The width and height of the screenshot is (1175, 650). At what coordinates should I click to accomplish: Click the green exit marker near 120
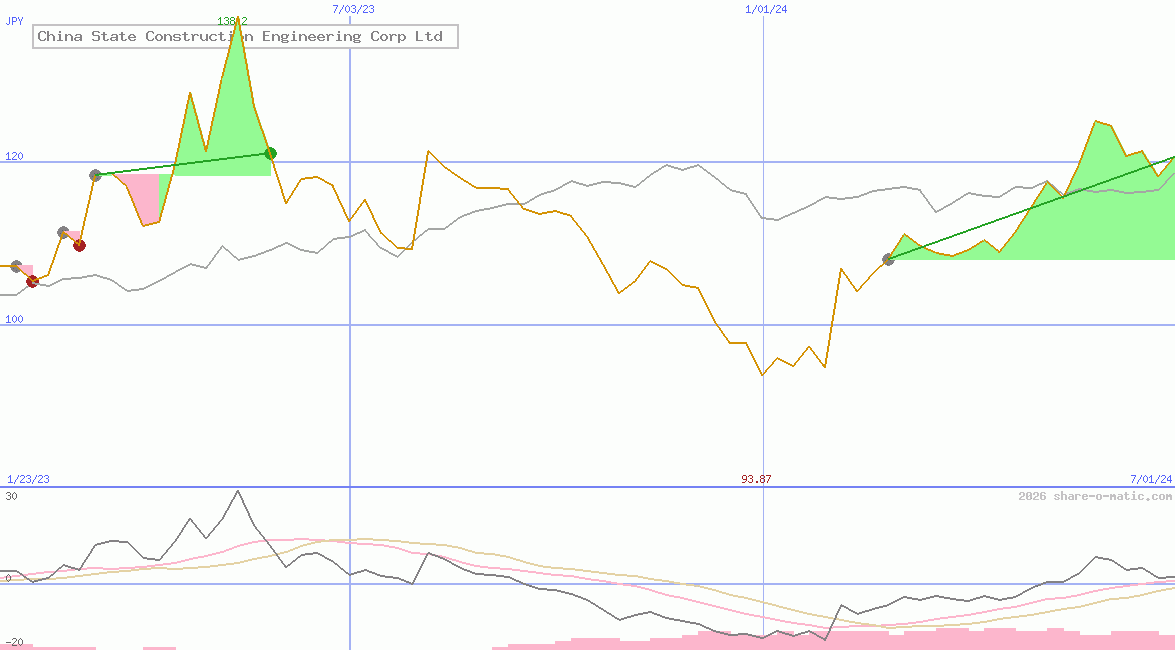pyautogui.click(x=270, y=153)
